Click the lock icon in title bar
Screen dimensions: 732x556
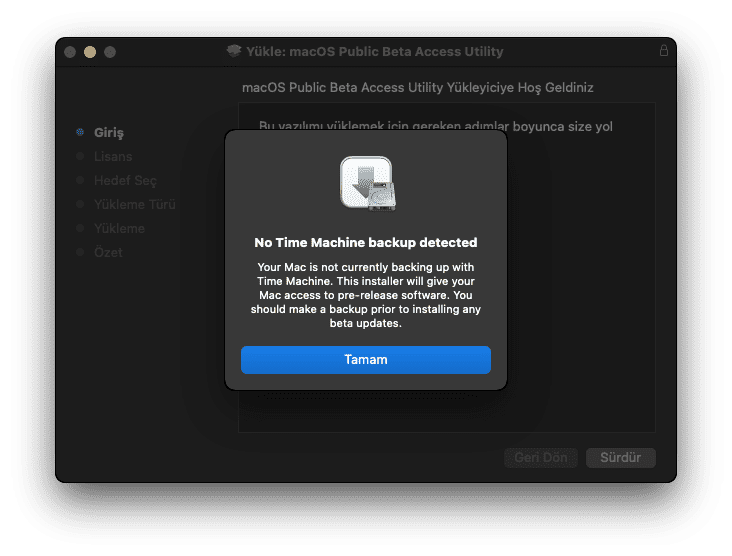(x=664, y=50)
